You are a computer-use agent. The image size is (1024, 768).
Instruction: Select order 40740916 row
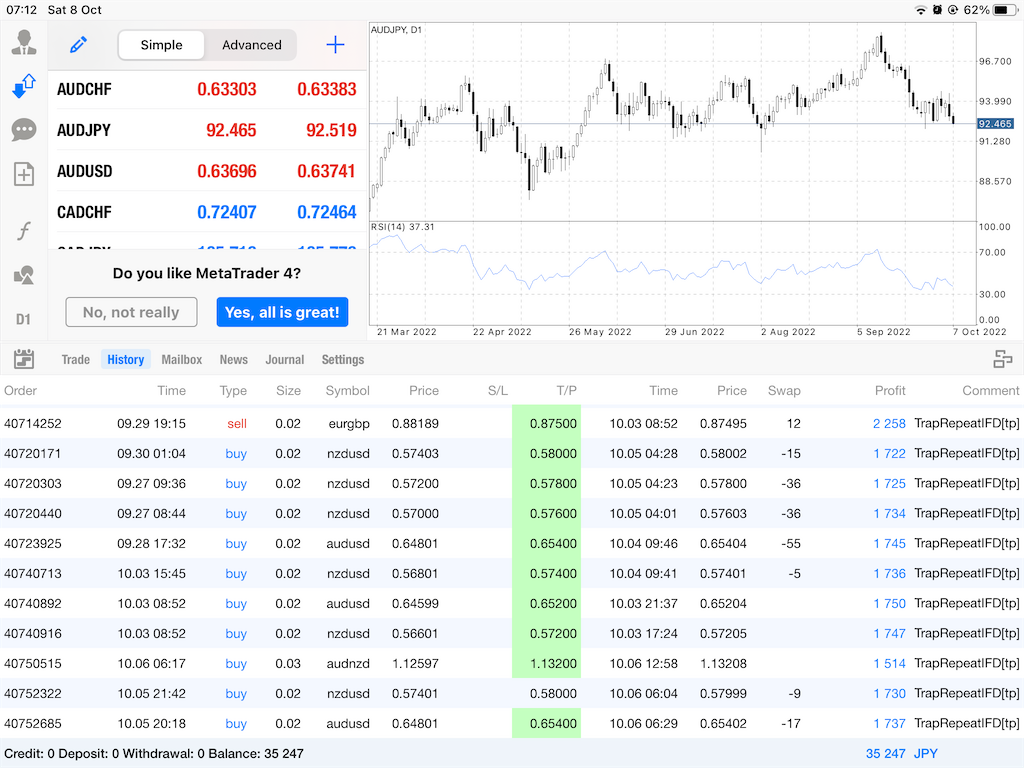pos(512,633)
